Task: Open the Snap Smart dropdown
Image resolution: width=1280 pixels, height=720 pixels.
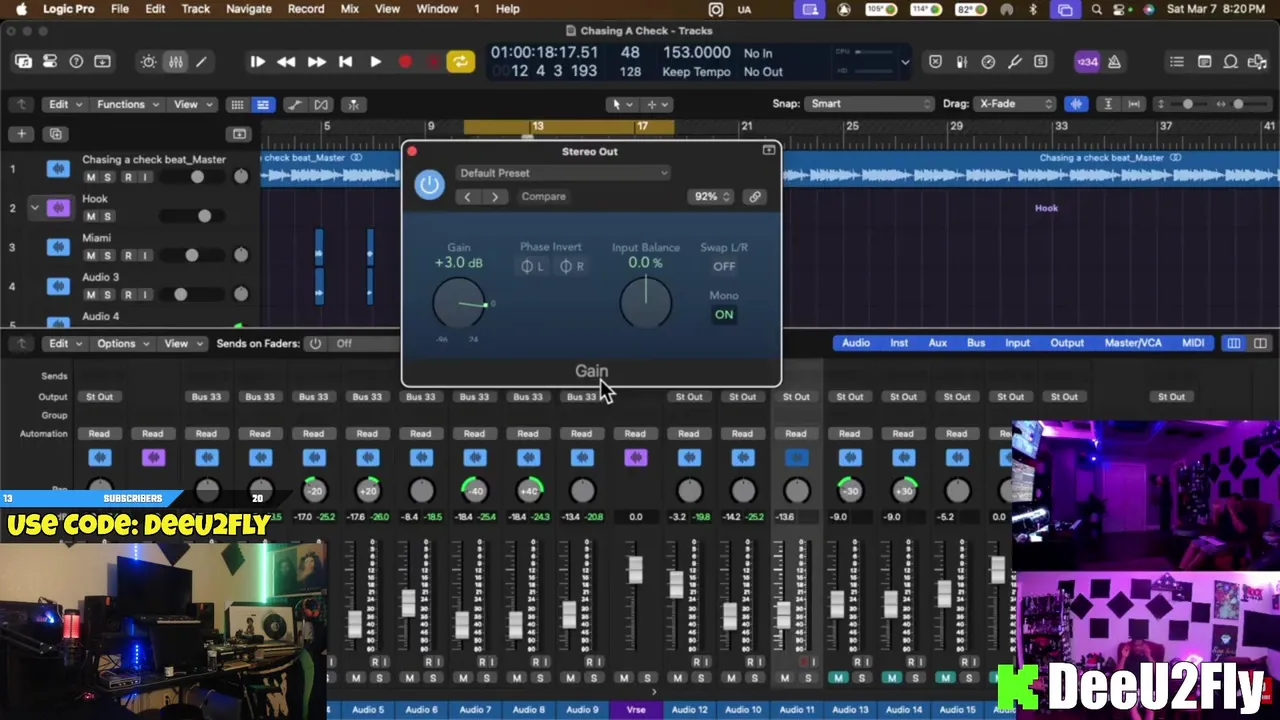Action: [871, 104]
